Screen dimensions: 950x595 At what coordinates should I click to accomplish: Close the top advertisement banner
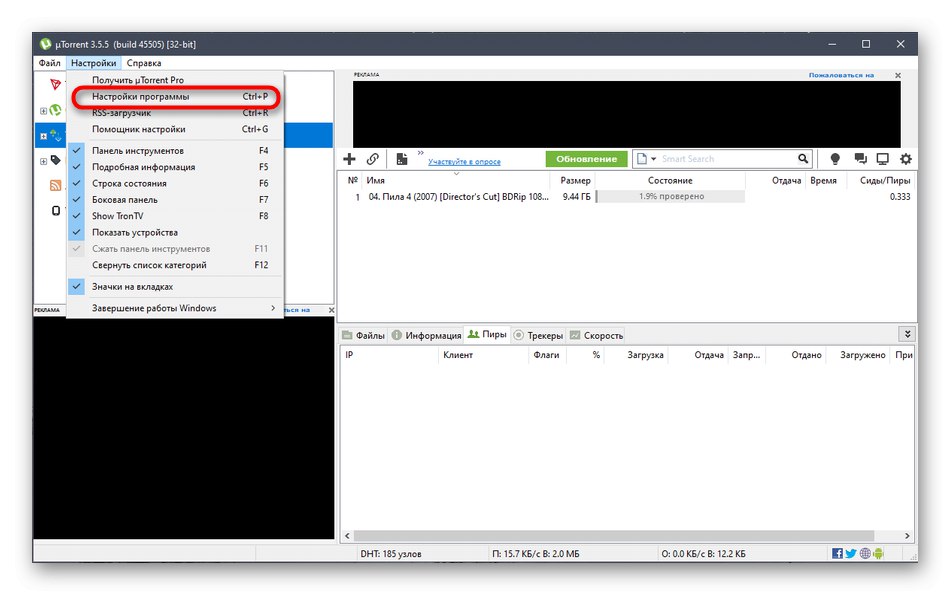(x=898, y=75)
